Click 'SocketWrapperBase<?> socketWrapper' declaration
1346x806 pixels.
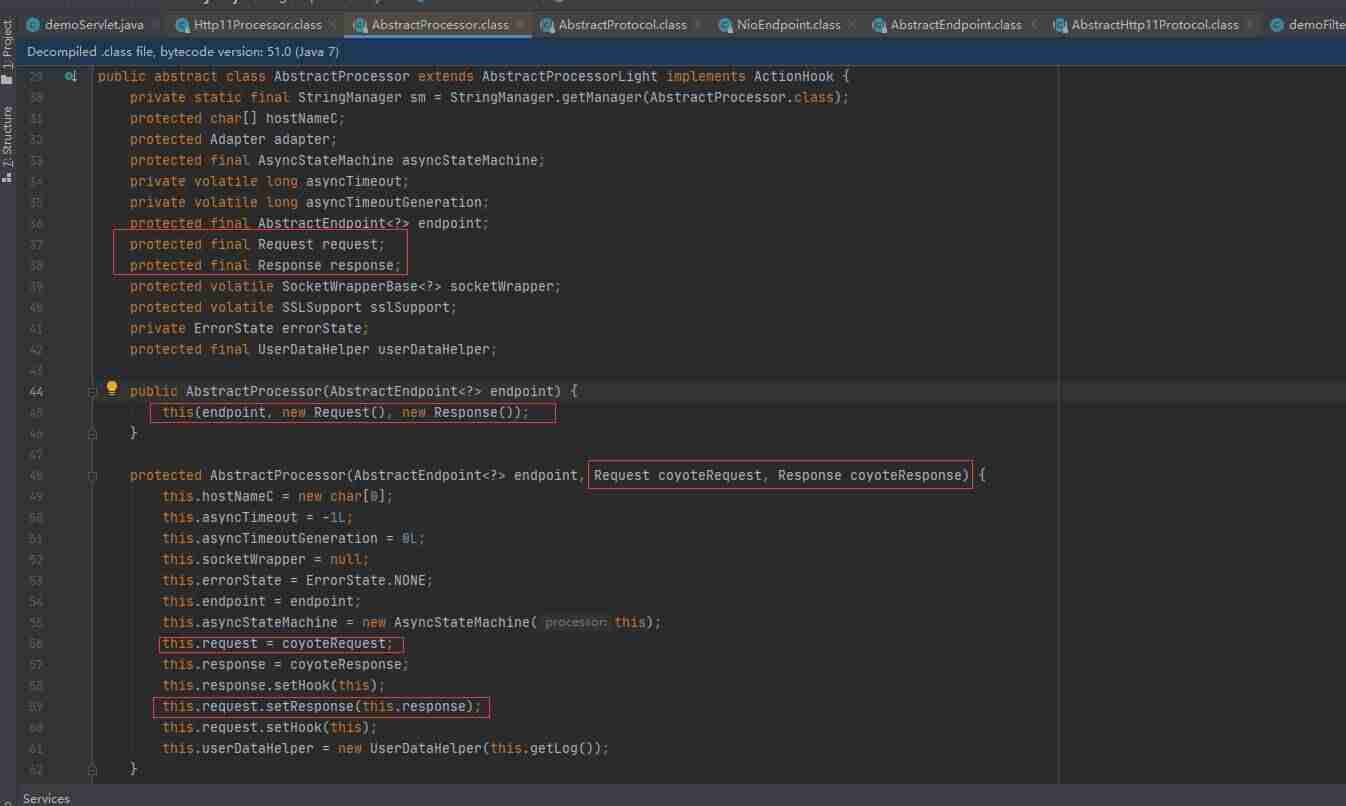click(421, 286)
